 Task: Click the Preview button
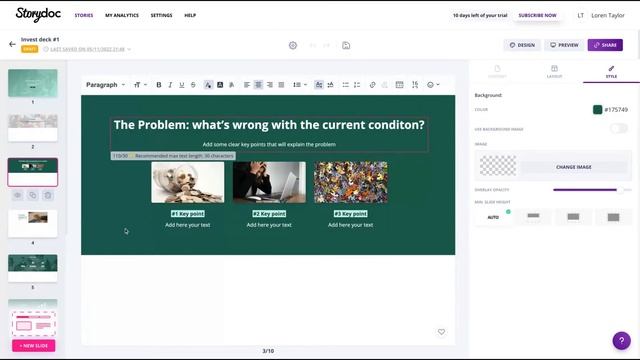(x=564, y=45)
